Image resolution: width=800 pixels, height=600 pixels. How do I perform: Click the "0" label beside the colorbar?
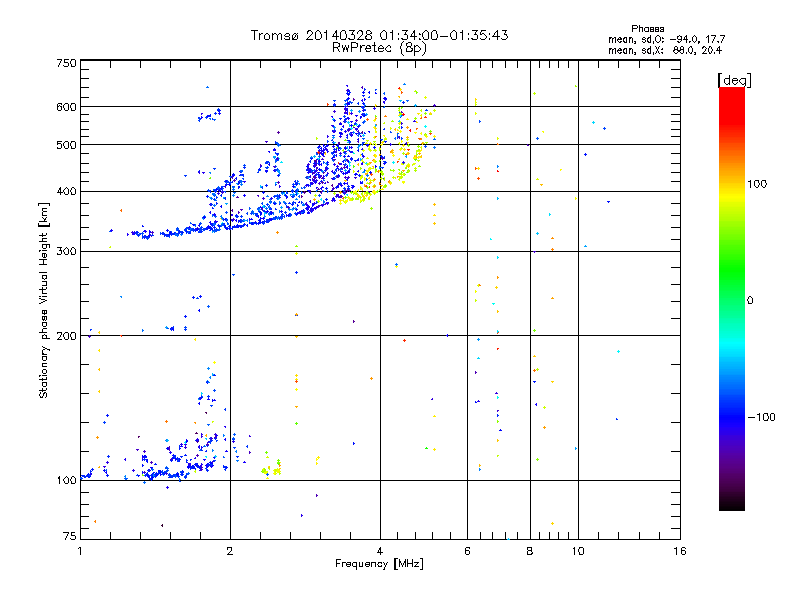[x=750, y=301]
